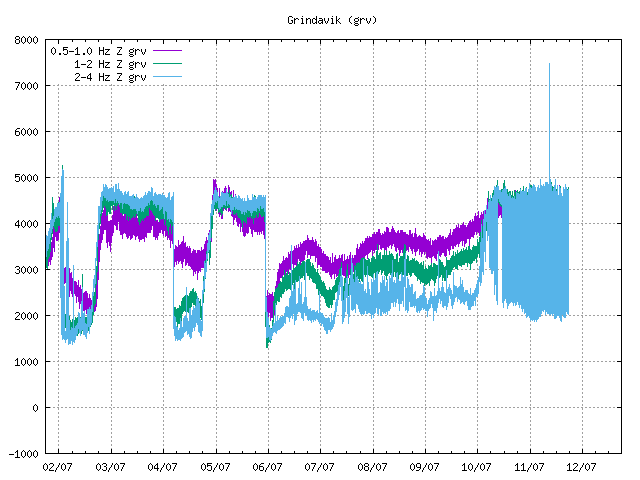Click y-axis label 4000
Viewport: 640px width, 480px height.
(26, 224)
